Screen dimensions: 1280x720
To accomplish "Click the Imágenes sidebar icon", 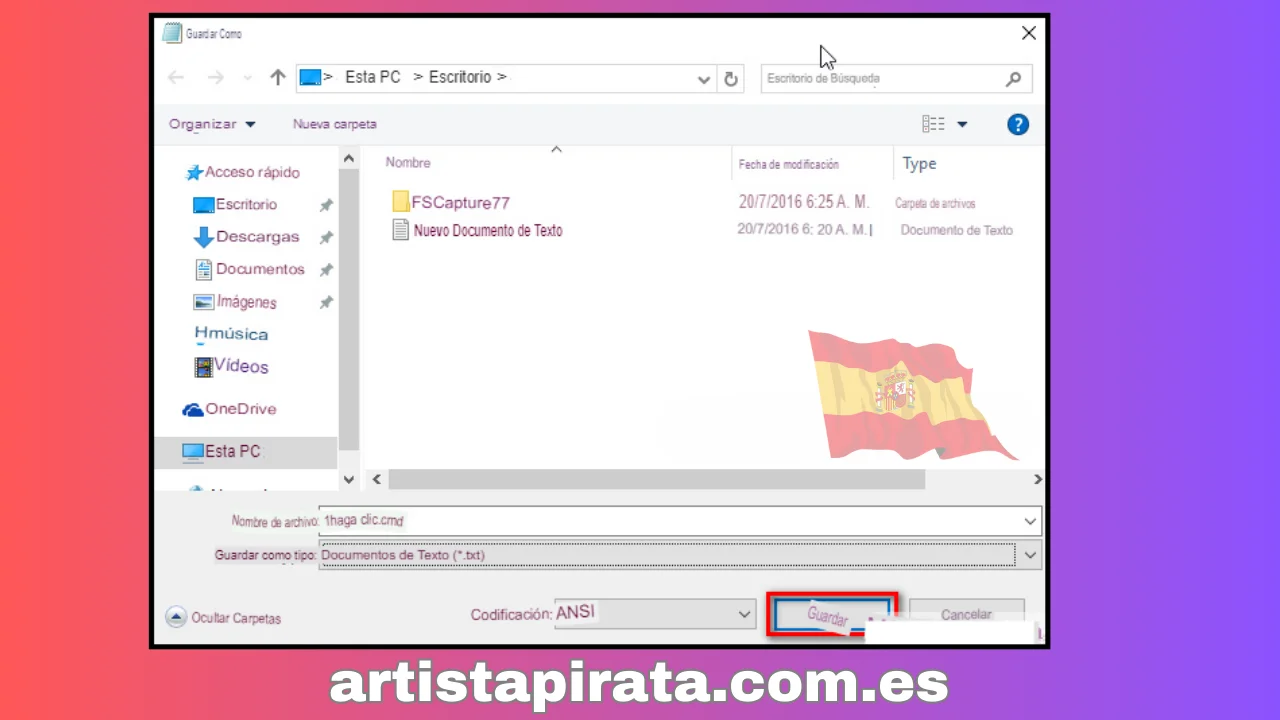I will [203, 301].
